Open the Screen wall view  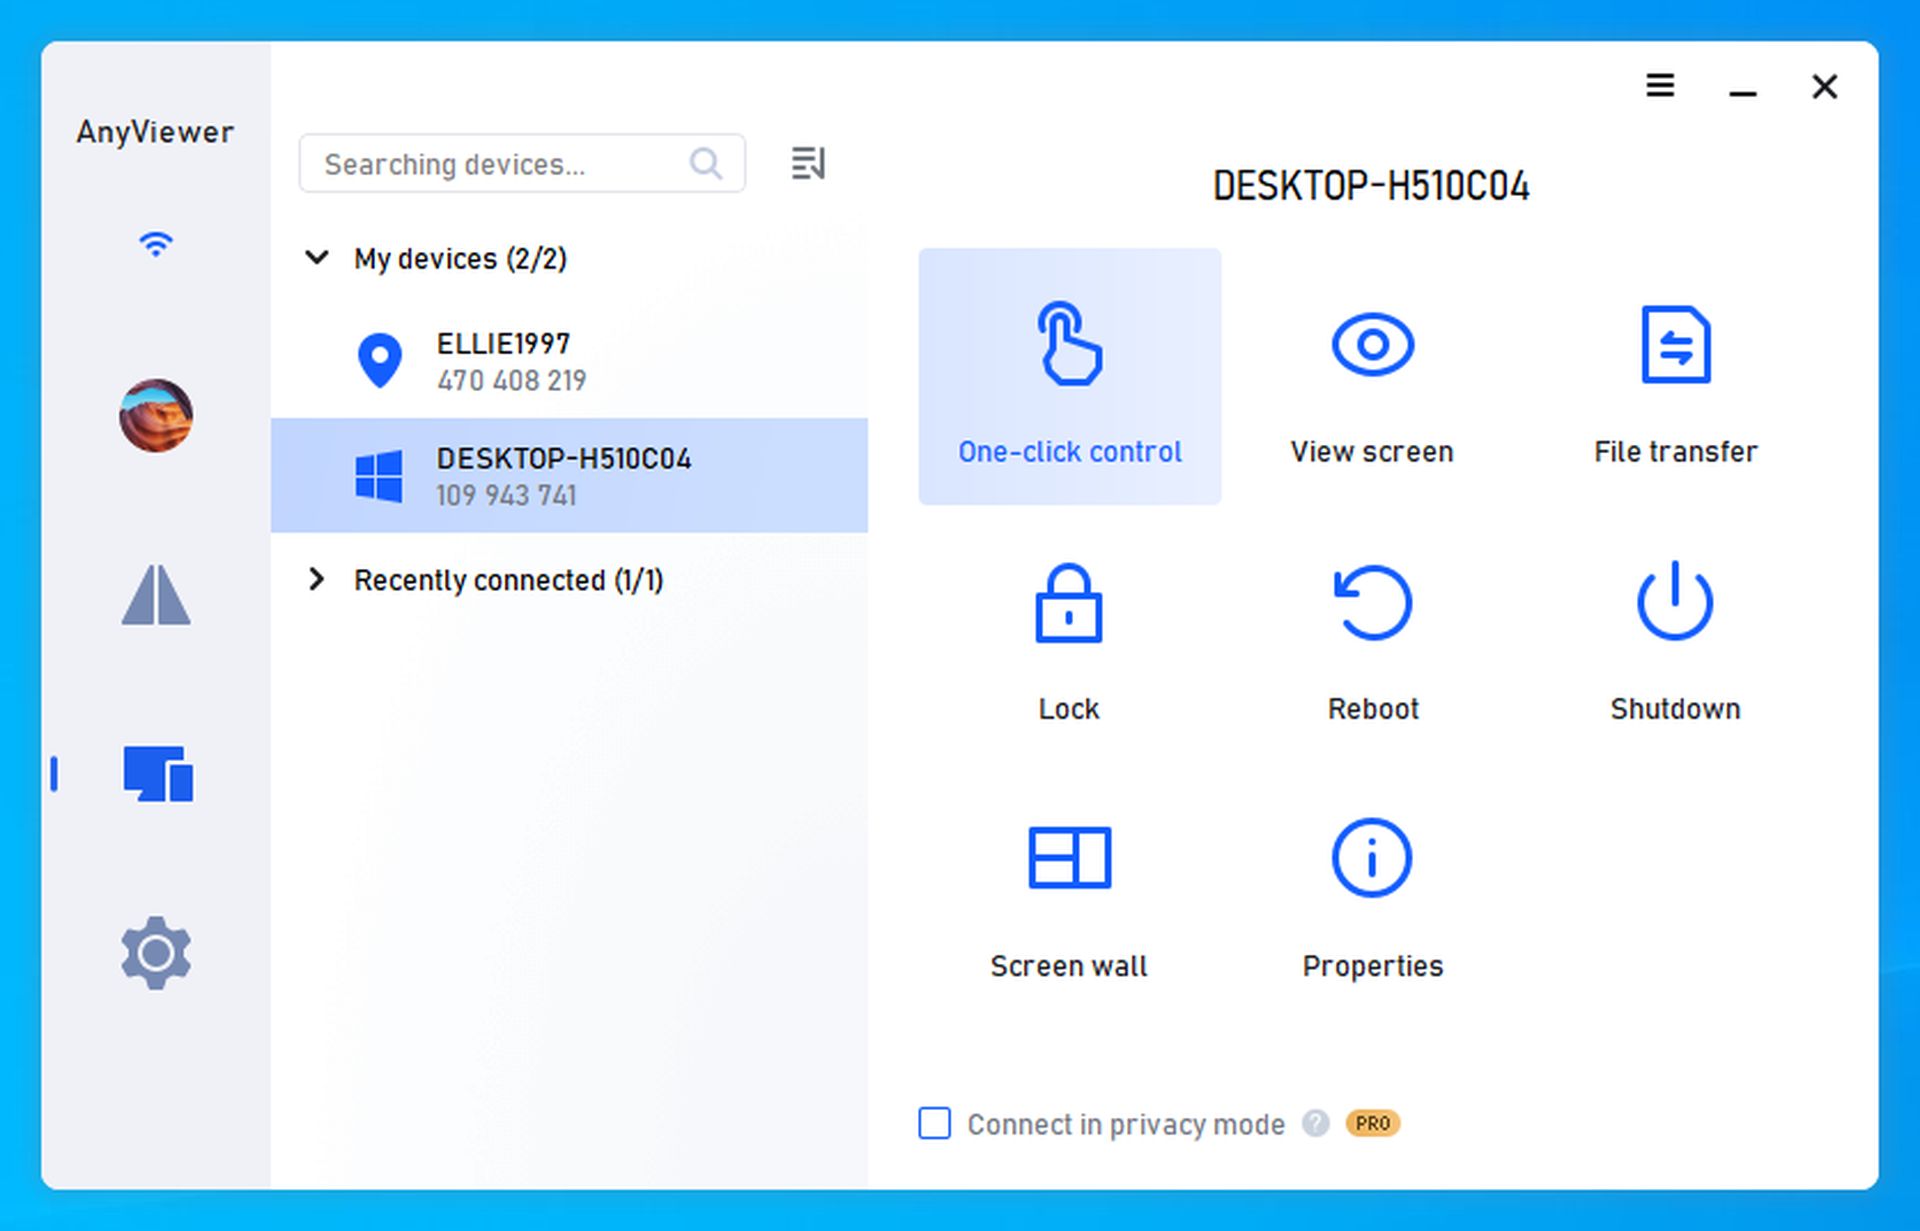(x=1069, y=895)
